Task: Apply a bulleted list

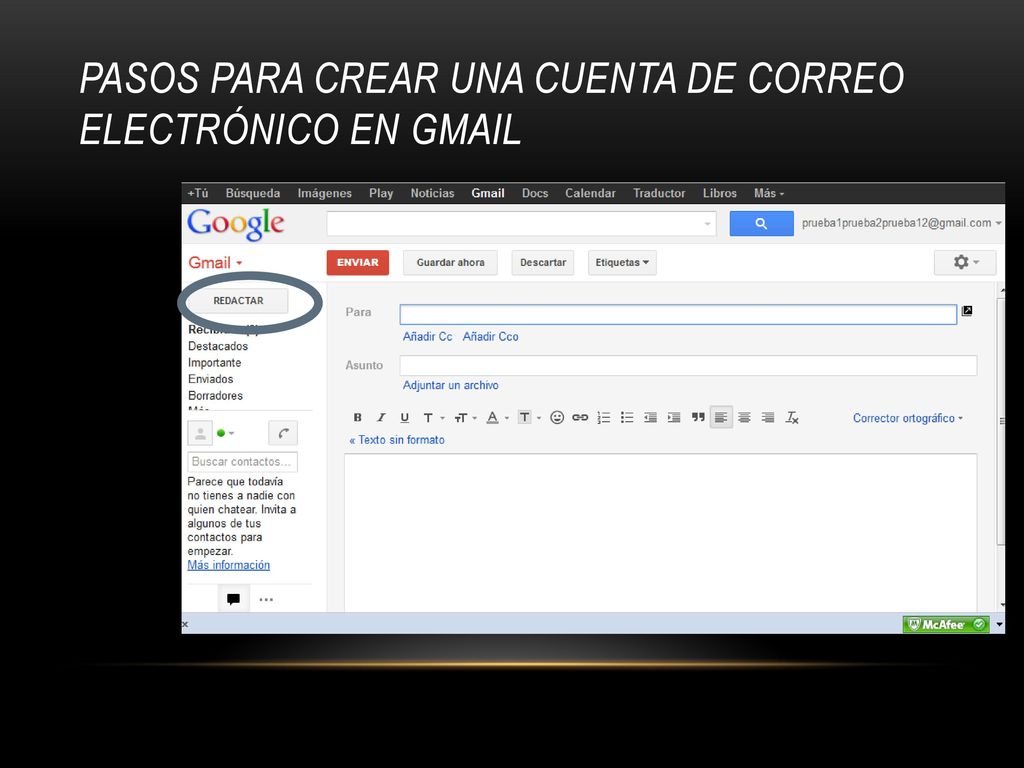Action: [627, 417]
